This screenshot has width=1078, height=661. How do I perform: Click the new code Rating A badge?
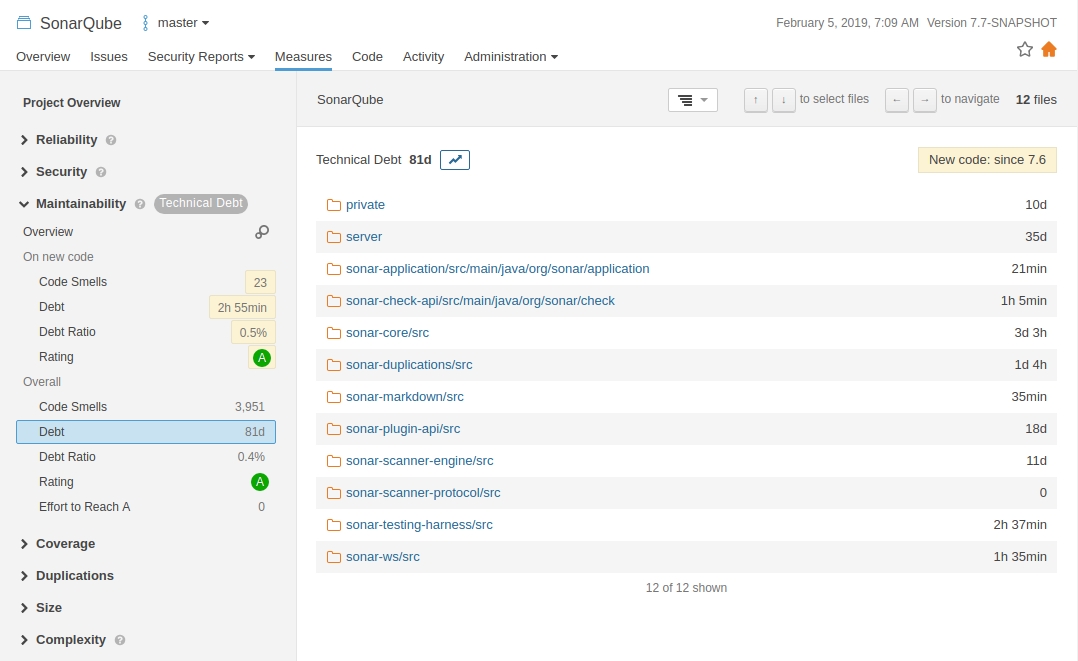[x=261, y=358]
